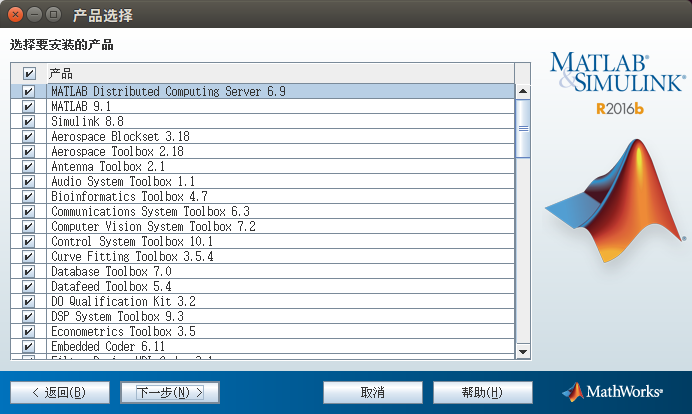Uncheck the DO Qualification Kit 3.2 checkbox
The height and width of the screenshot is (414, 692).
pyautogui.click(x=28, y=301)
